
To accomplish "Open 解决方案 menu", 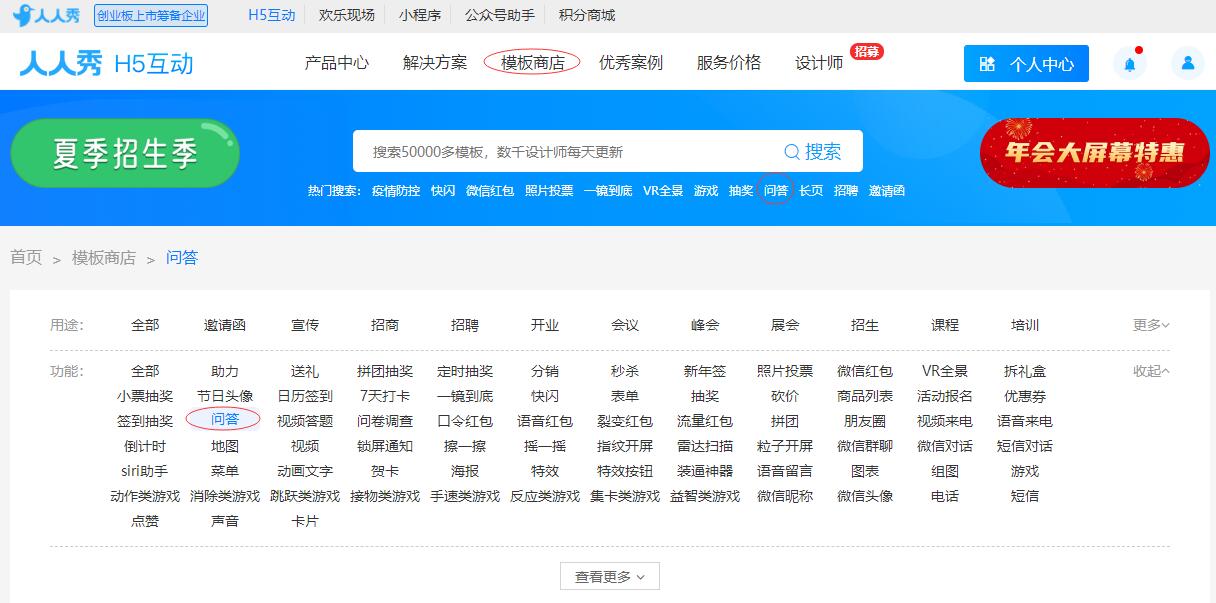I will click(x=435, y=63).
